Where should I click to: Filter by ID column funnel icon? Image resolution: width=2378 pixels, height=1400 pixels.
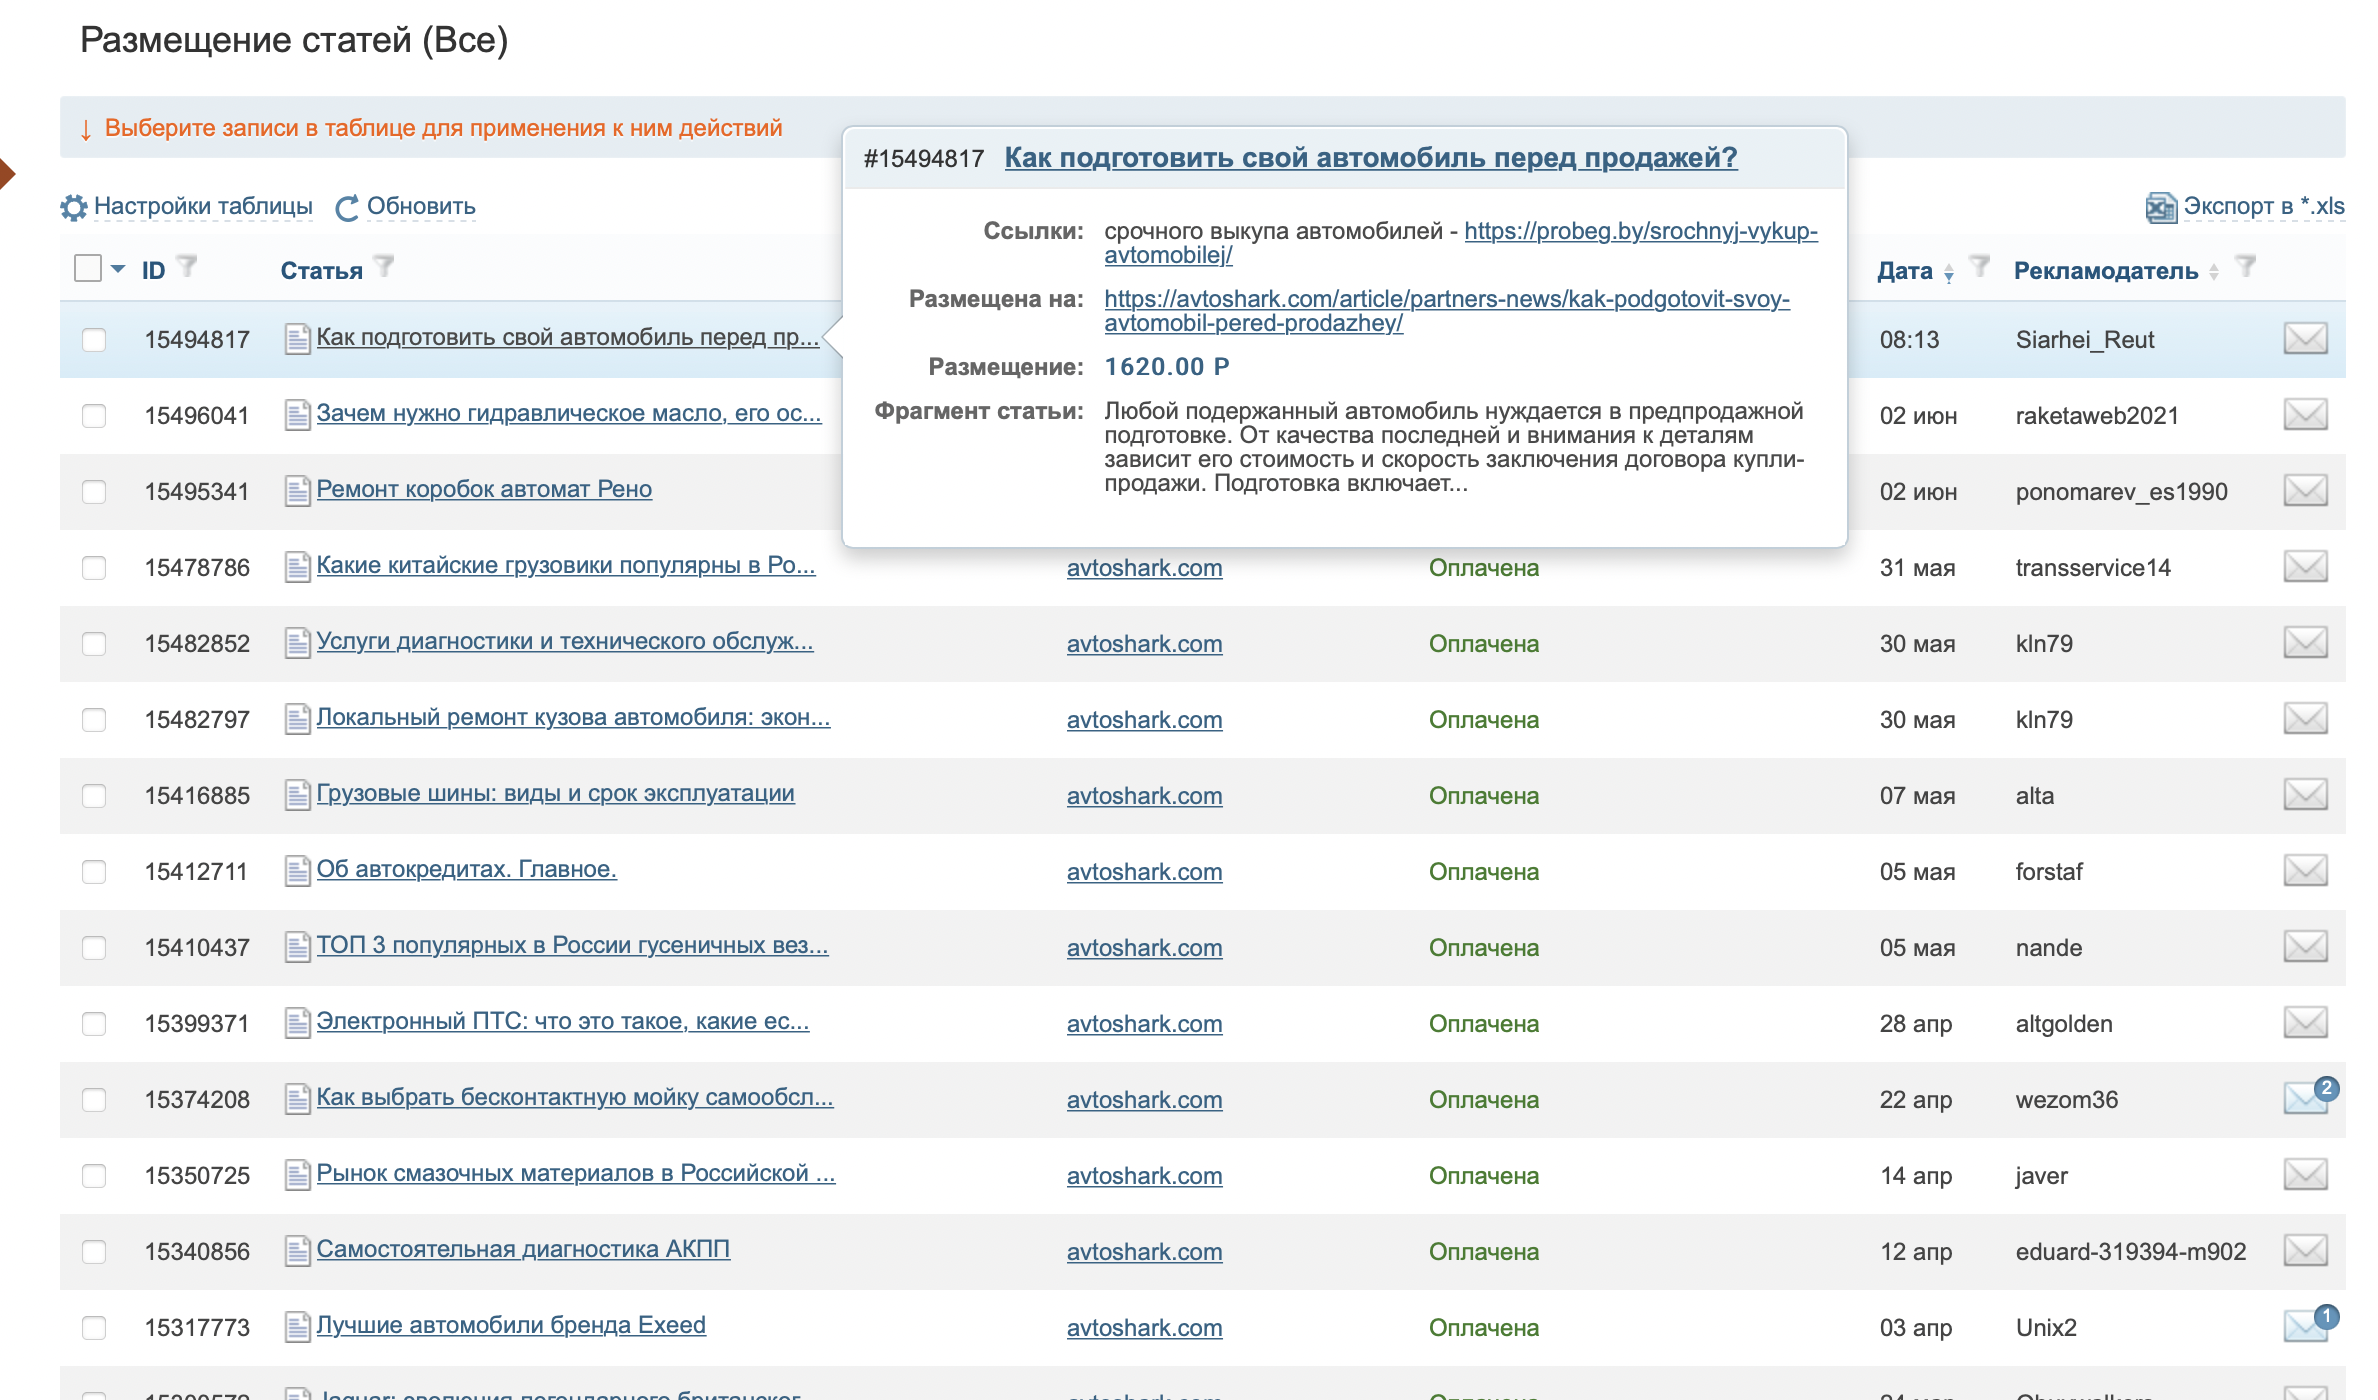[x=187, y=266]
